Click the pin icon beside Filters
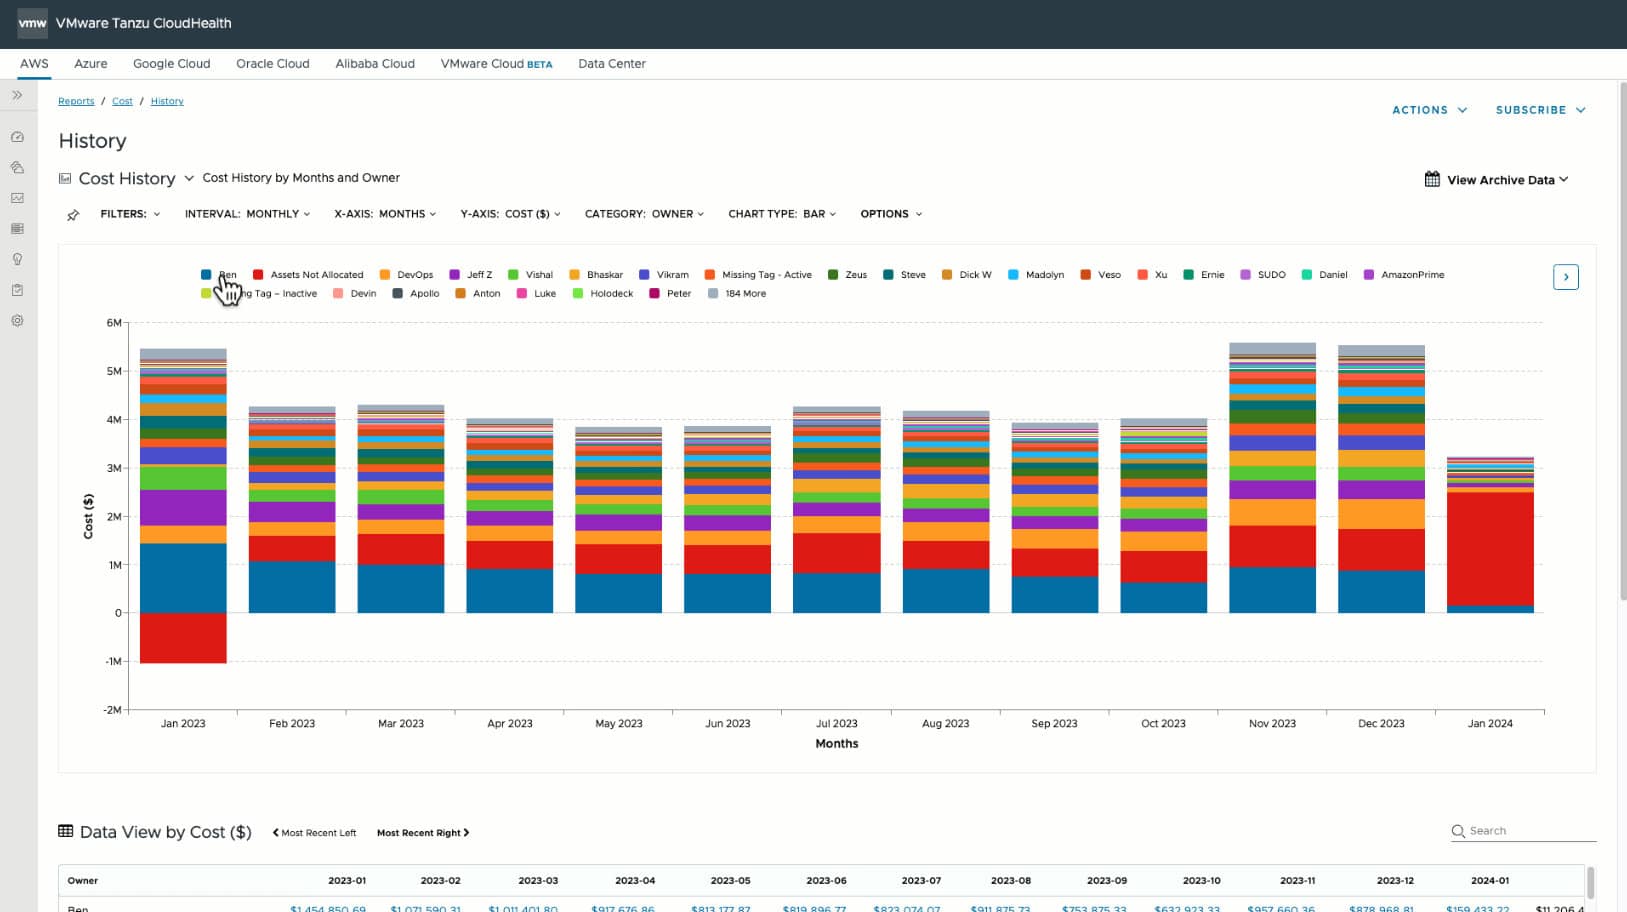This screenshot has height=912, width=1627. pos(73,215)
